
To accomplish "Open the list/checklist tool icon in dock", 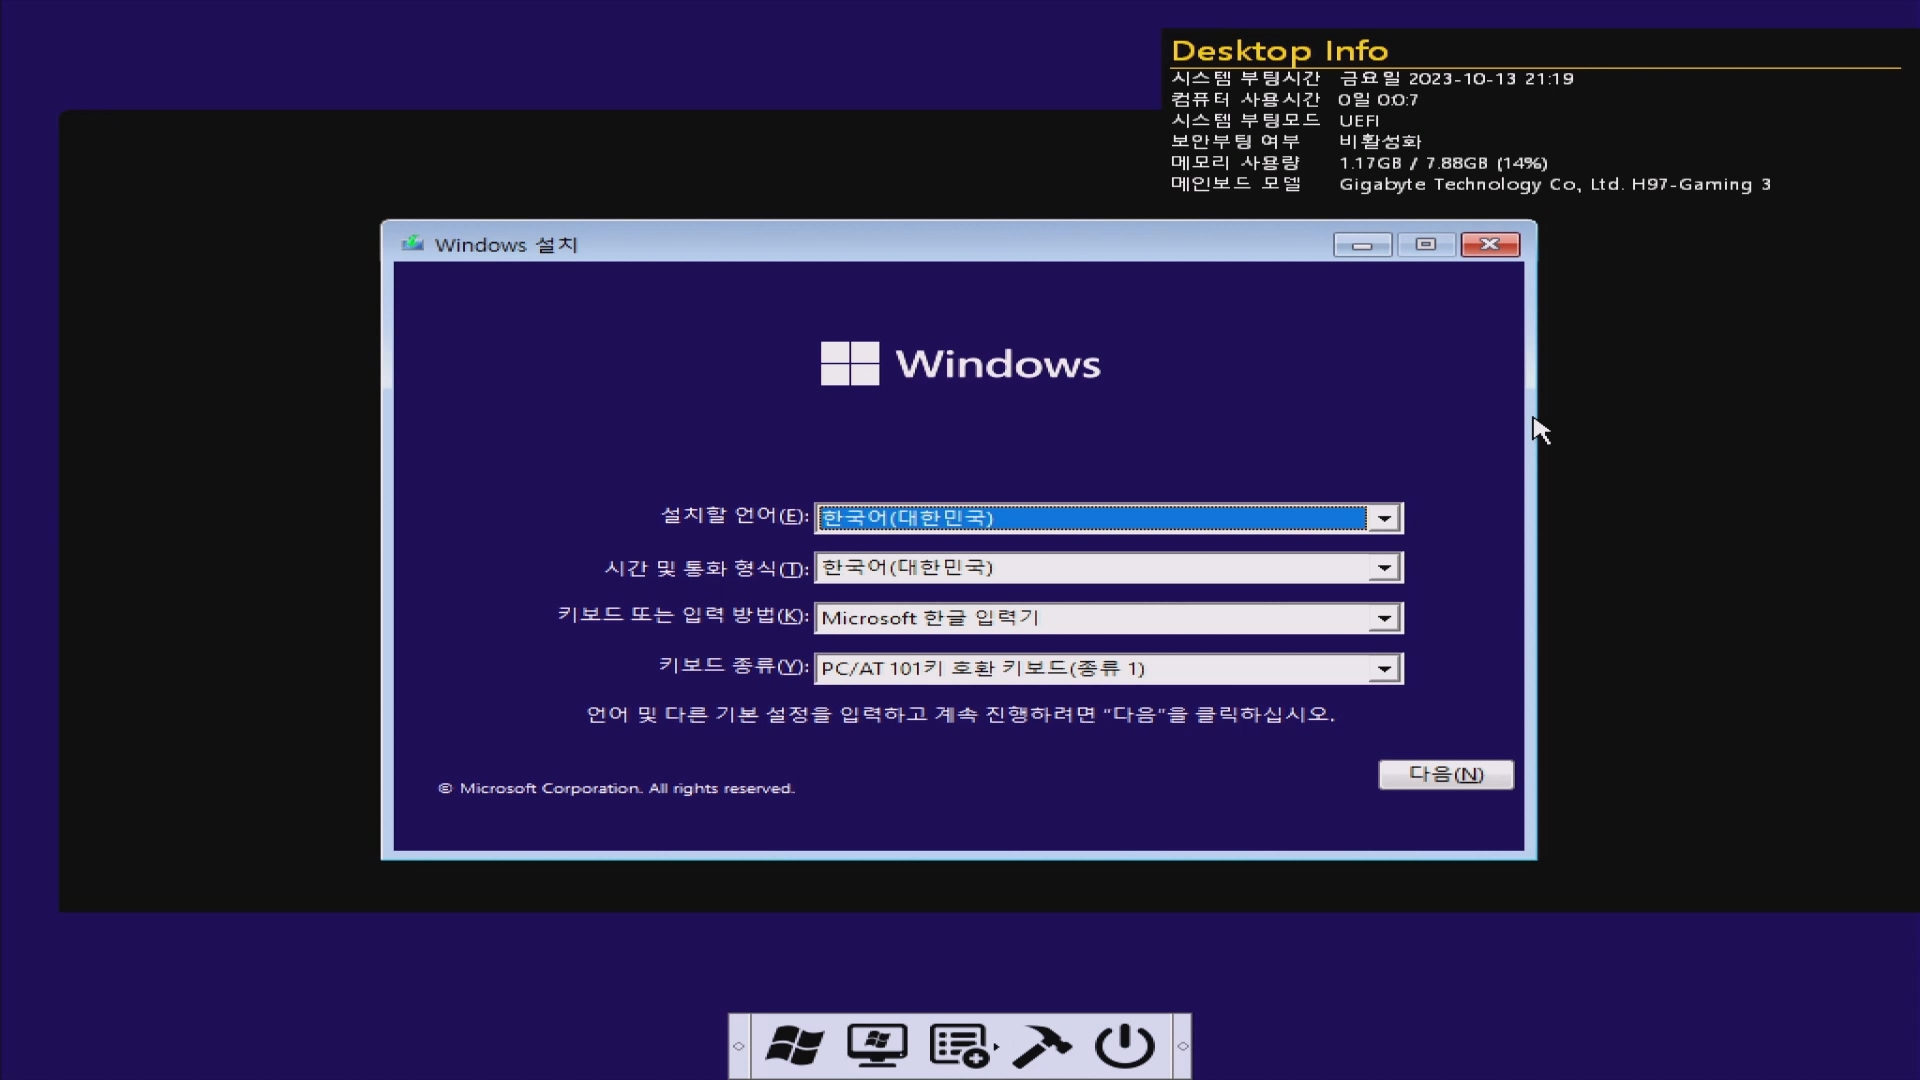I will 961,1046.
